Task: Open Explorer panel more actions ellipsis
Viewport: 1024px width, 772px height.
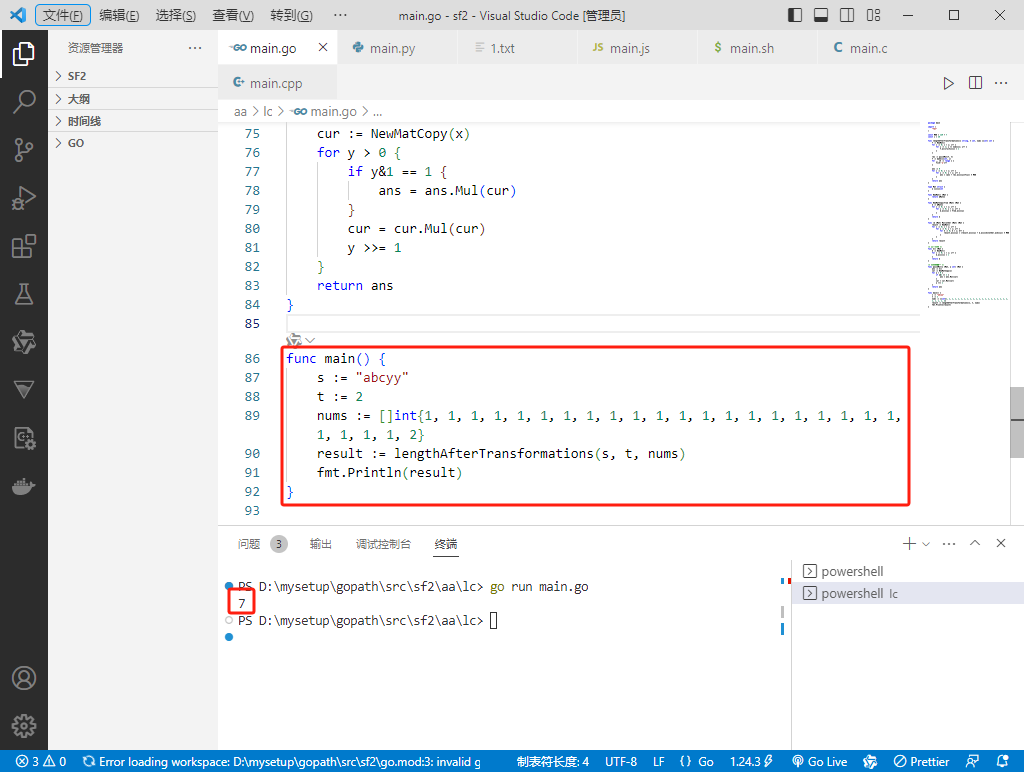Action: [195, 48]
